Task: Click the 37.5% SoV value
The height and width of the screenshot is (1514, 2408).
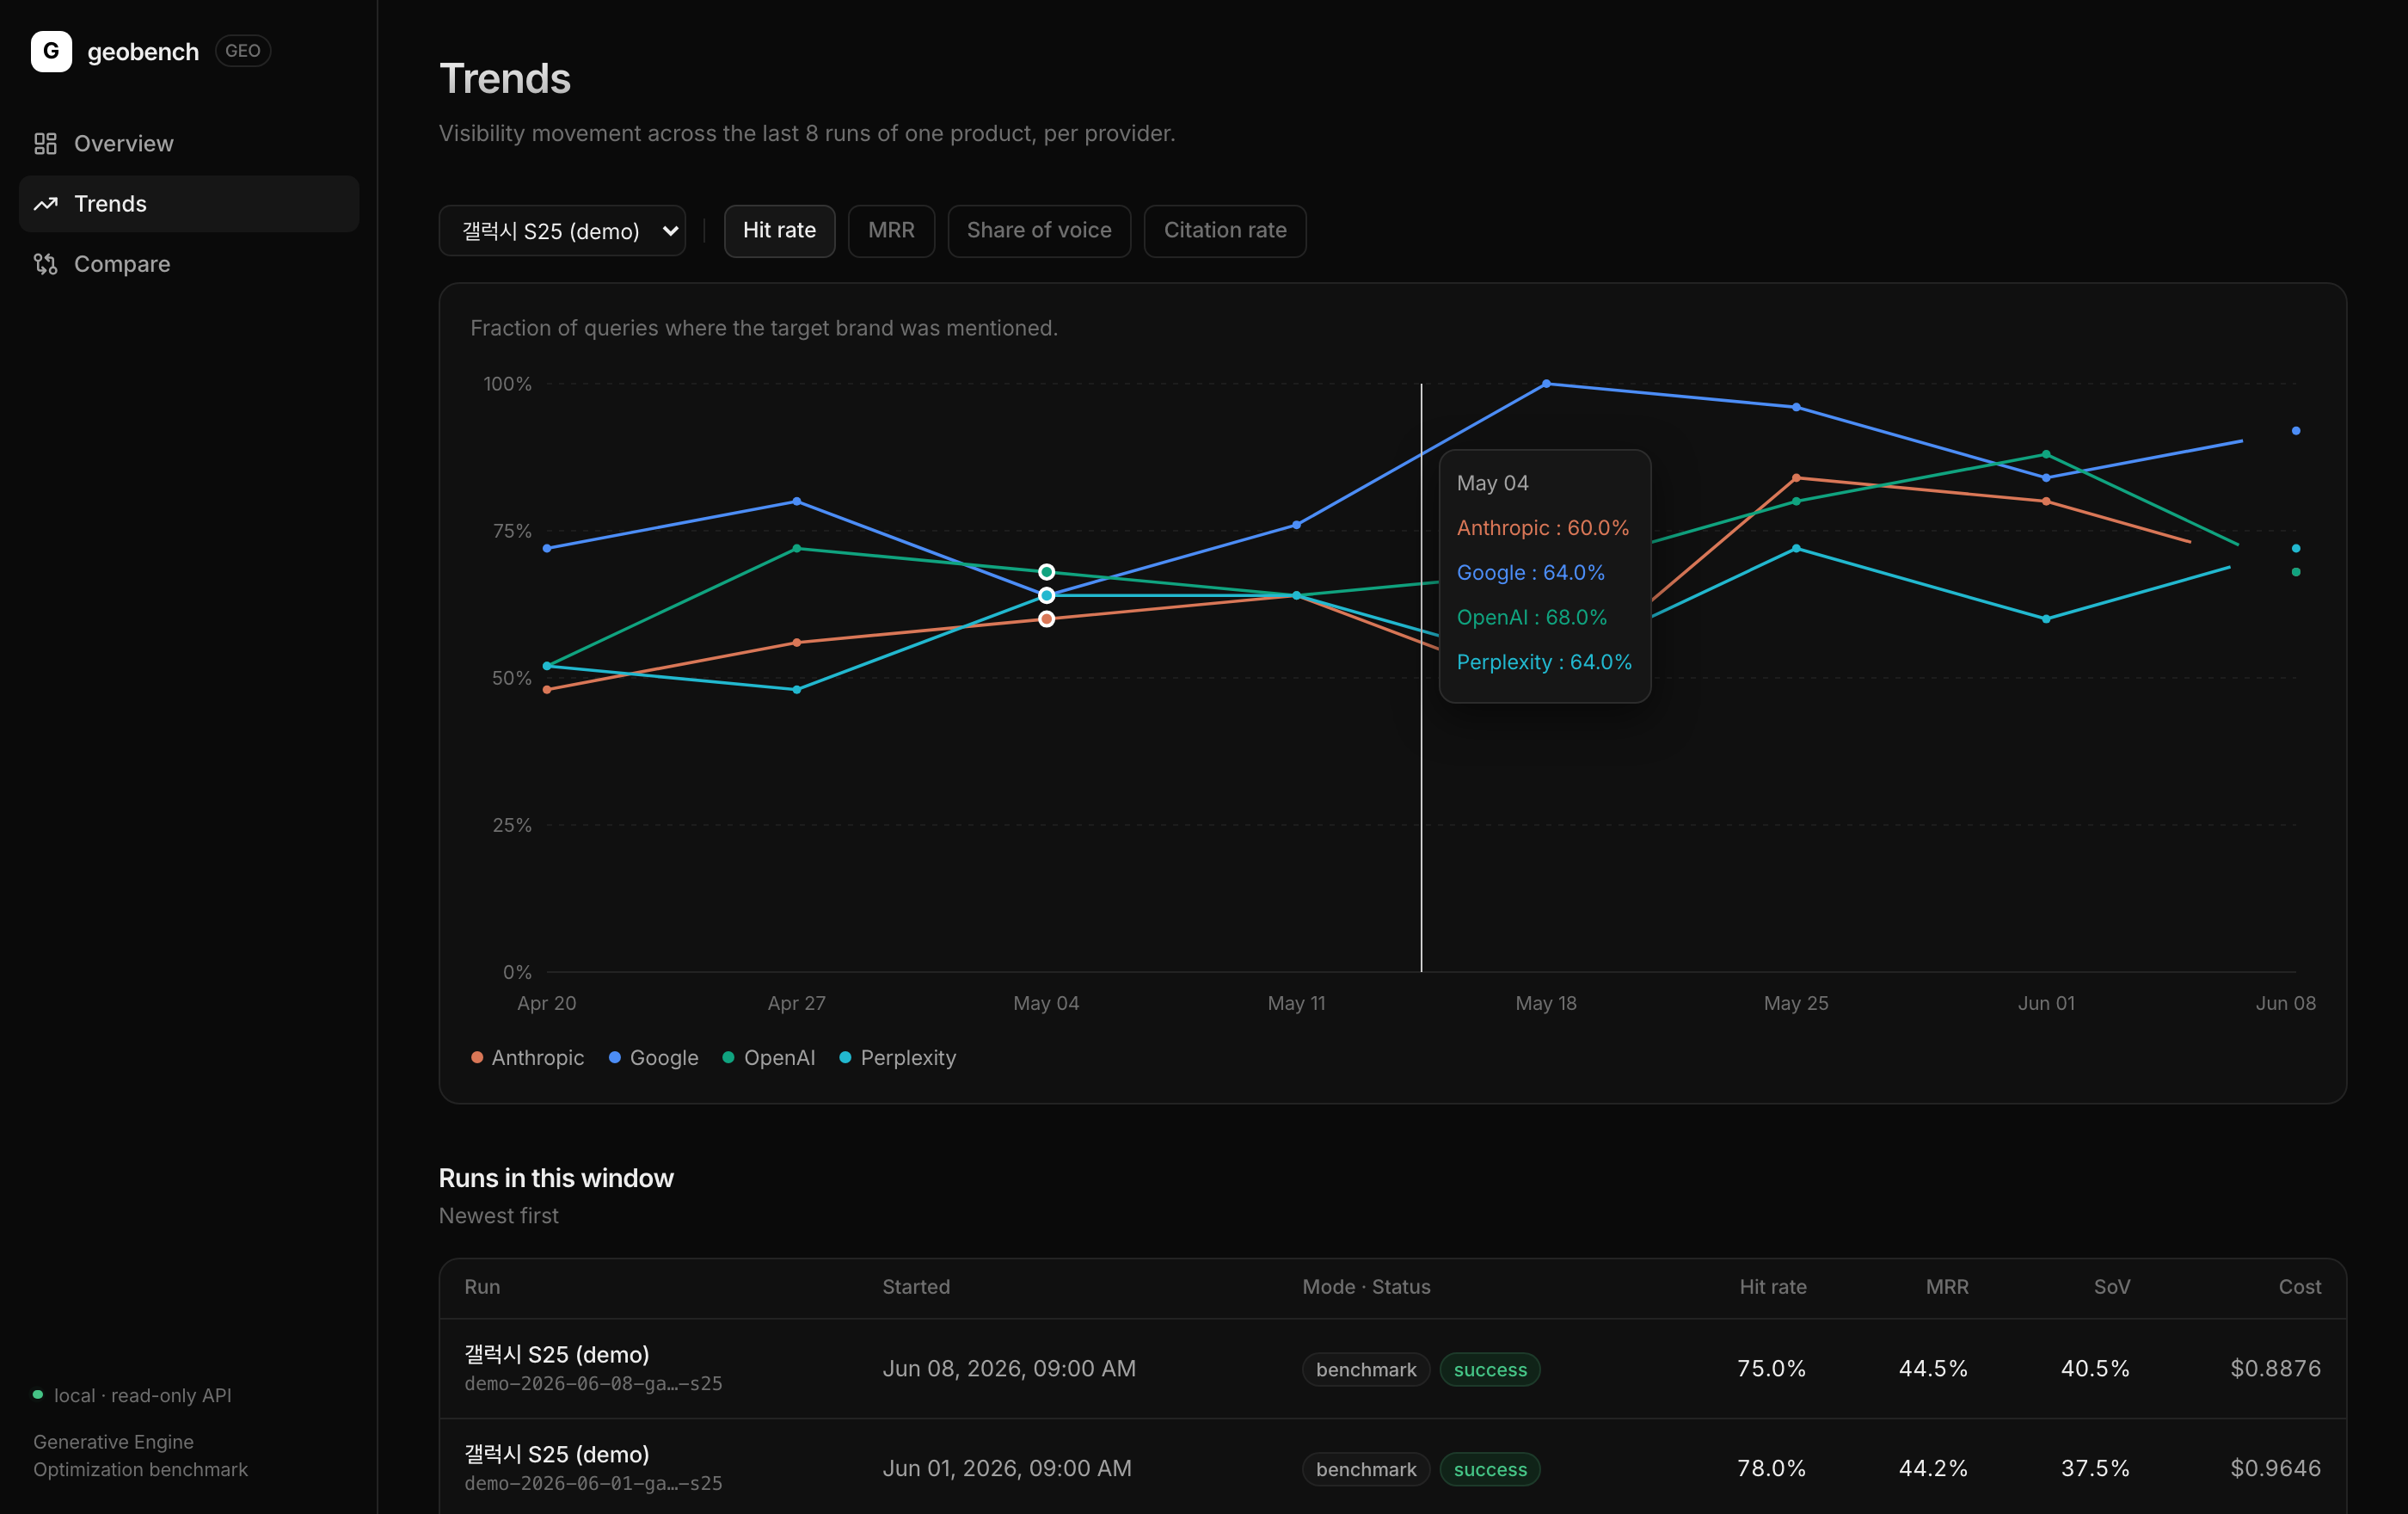Action: click(x=2095, y=1468)
